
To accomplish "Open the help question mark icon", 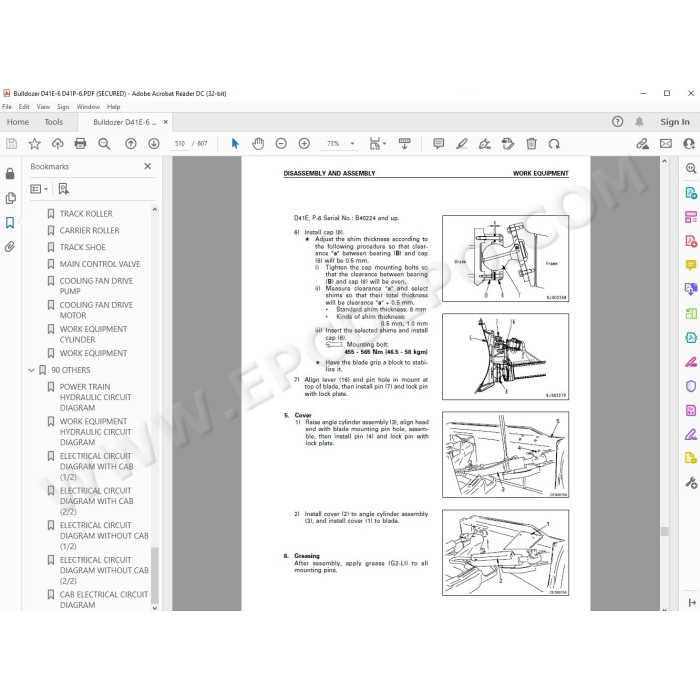I will (x=617, y=122).
